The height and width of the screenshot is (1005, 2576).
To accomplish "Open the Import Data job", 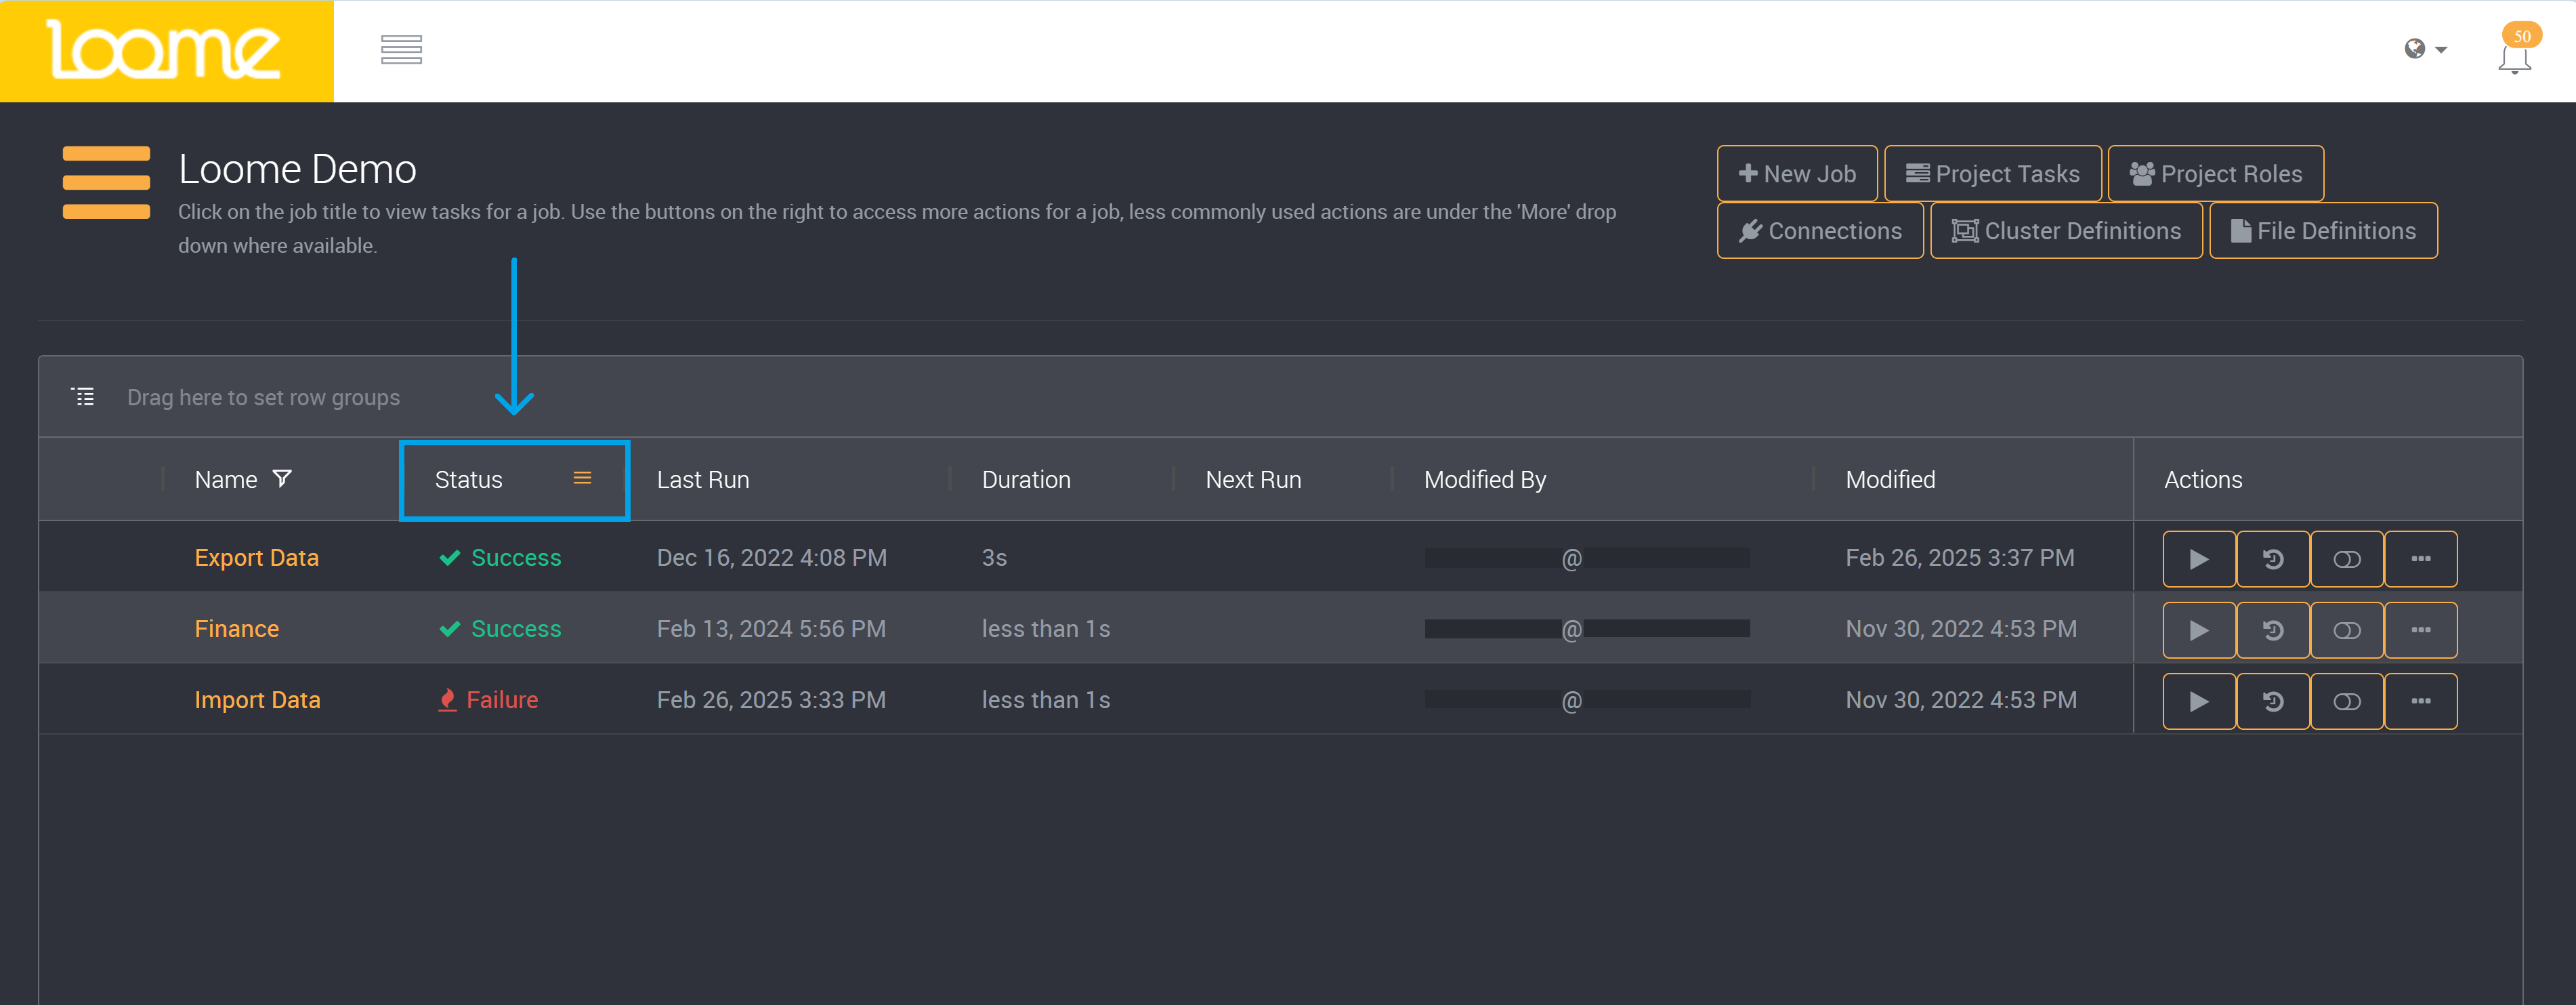I will (x=258, y=700).
